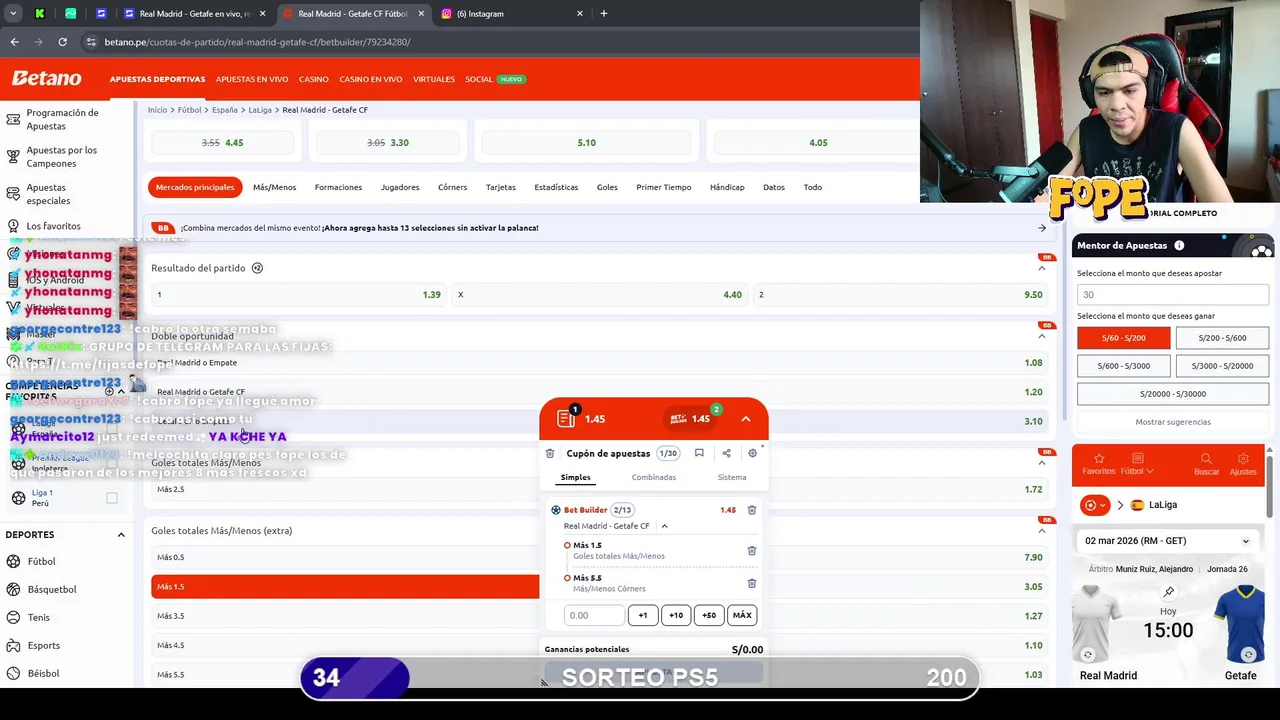Pick Real Madrid win odds 1.39
Image resolution: width=1280 pixels, height=720 pixels.
(298, 295)
